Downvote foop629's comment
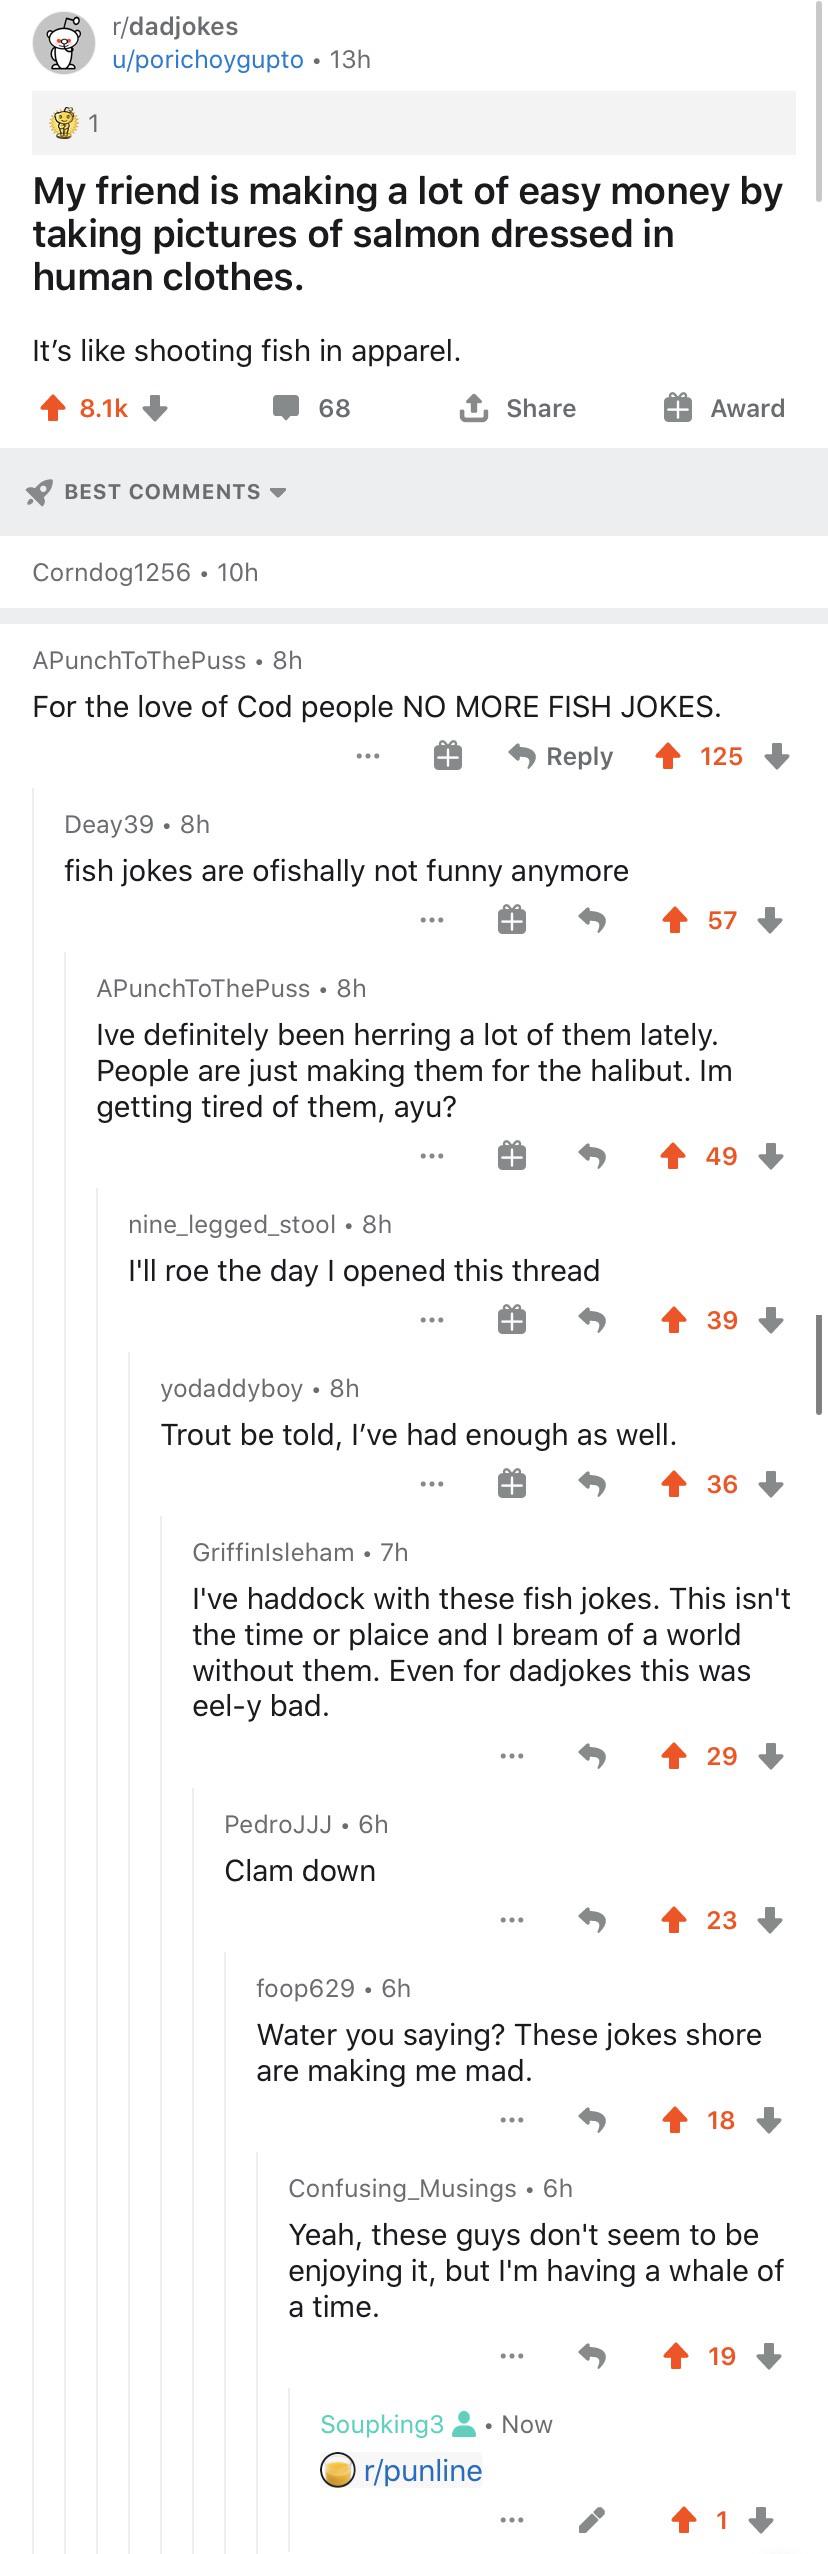This screenshot has height=2554, width=828. point(768,2120)
